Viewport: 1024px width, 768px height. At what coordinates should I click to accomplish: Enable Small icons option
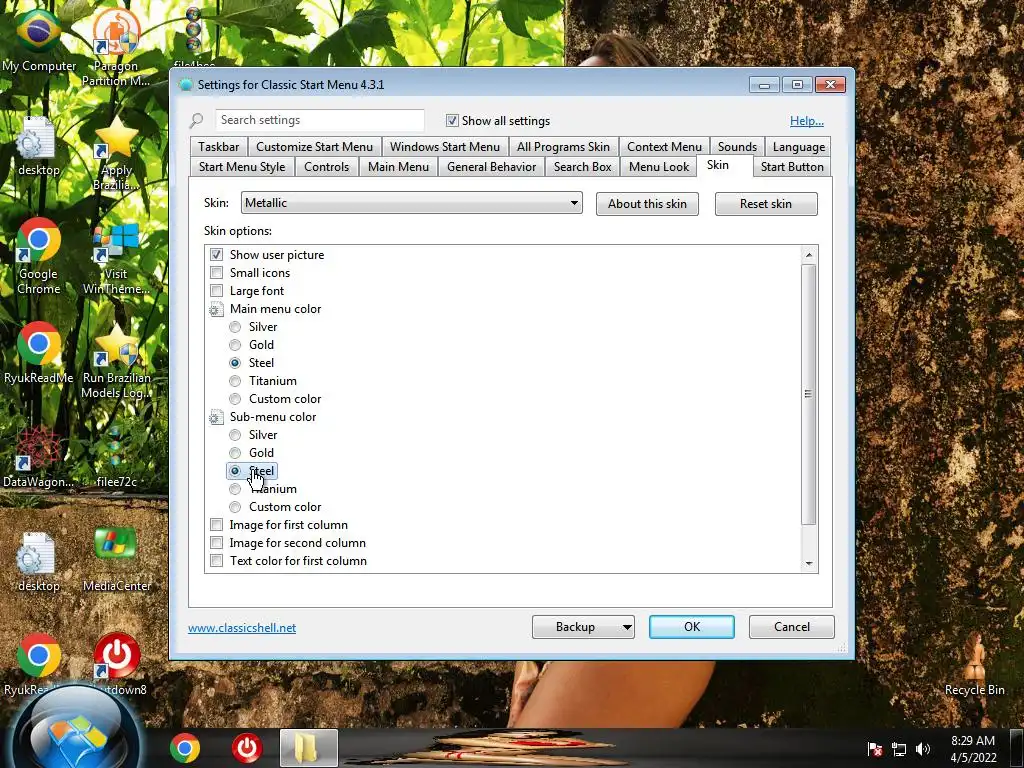216,272
